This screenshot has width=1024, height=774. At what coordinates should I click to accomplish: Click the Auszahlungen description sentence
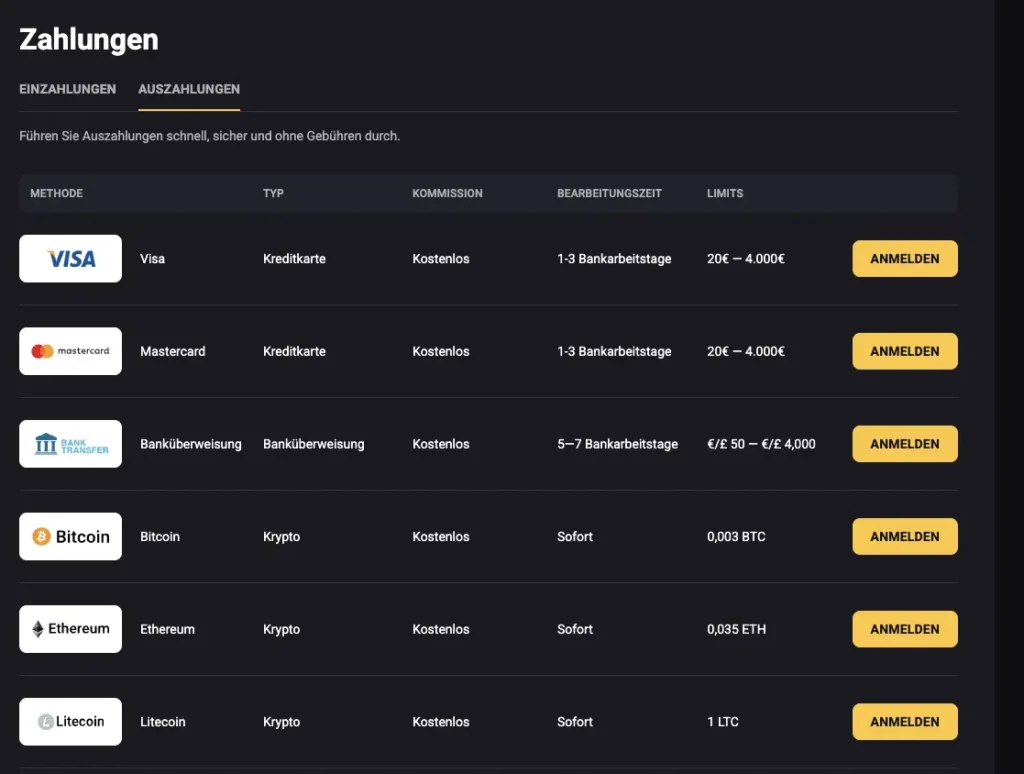pyautogui.click(x=210, y=136)
